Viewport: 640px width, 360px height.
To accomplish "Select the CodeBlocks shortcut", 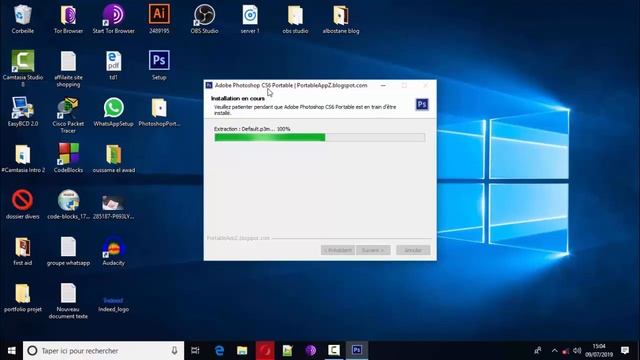I will (x=68, y=158).
